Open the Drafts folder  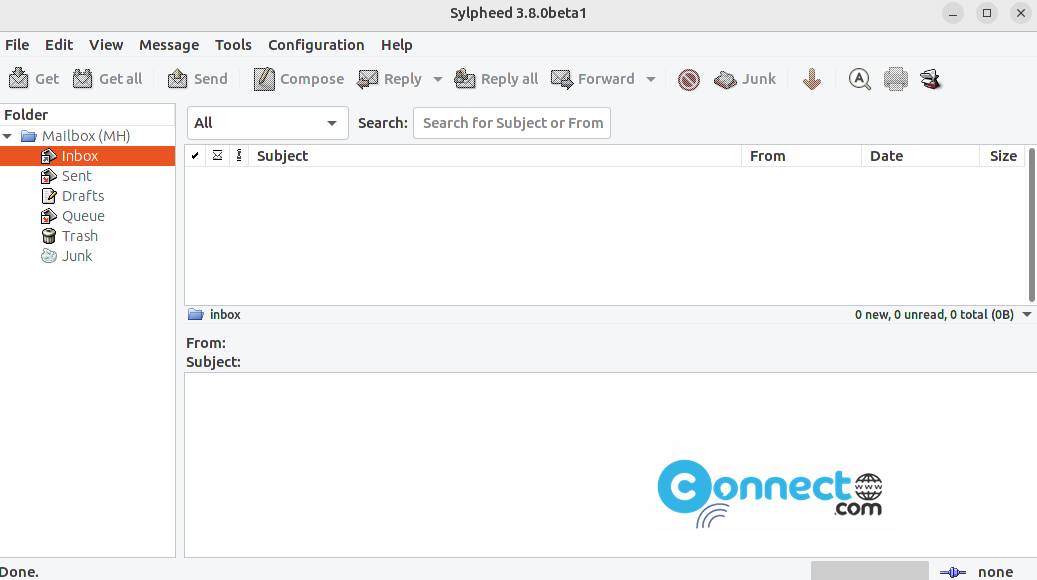[83, 196]
